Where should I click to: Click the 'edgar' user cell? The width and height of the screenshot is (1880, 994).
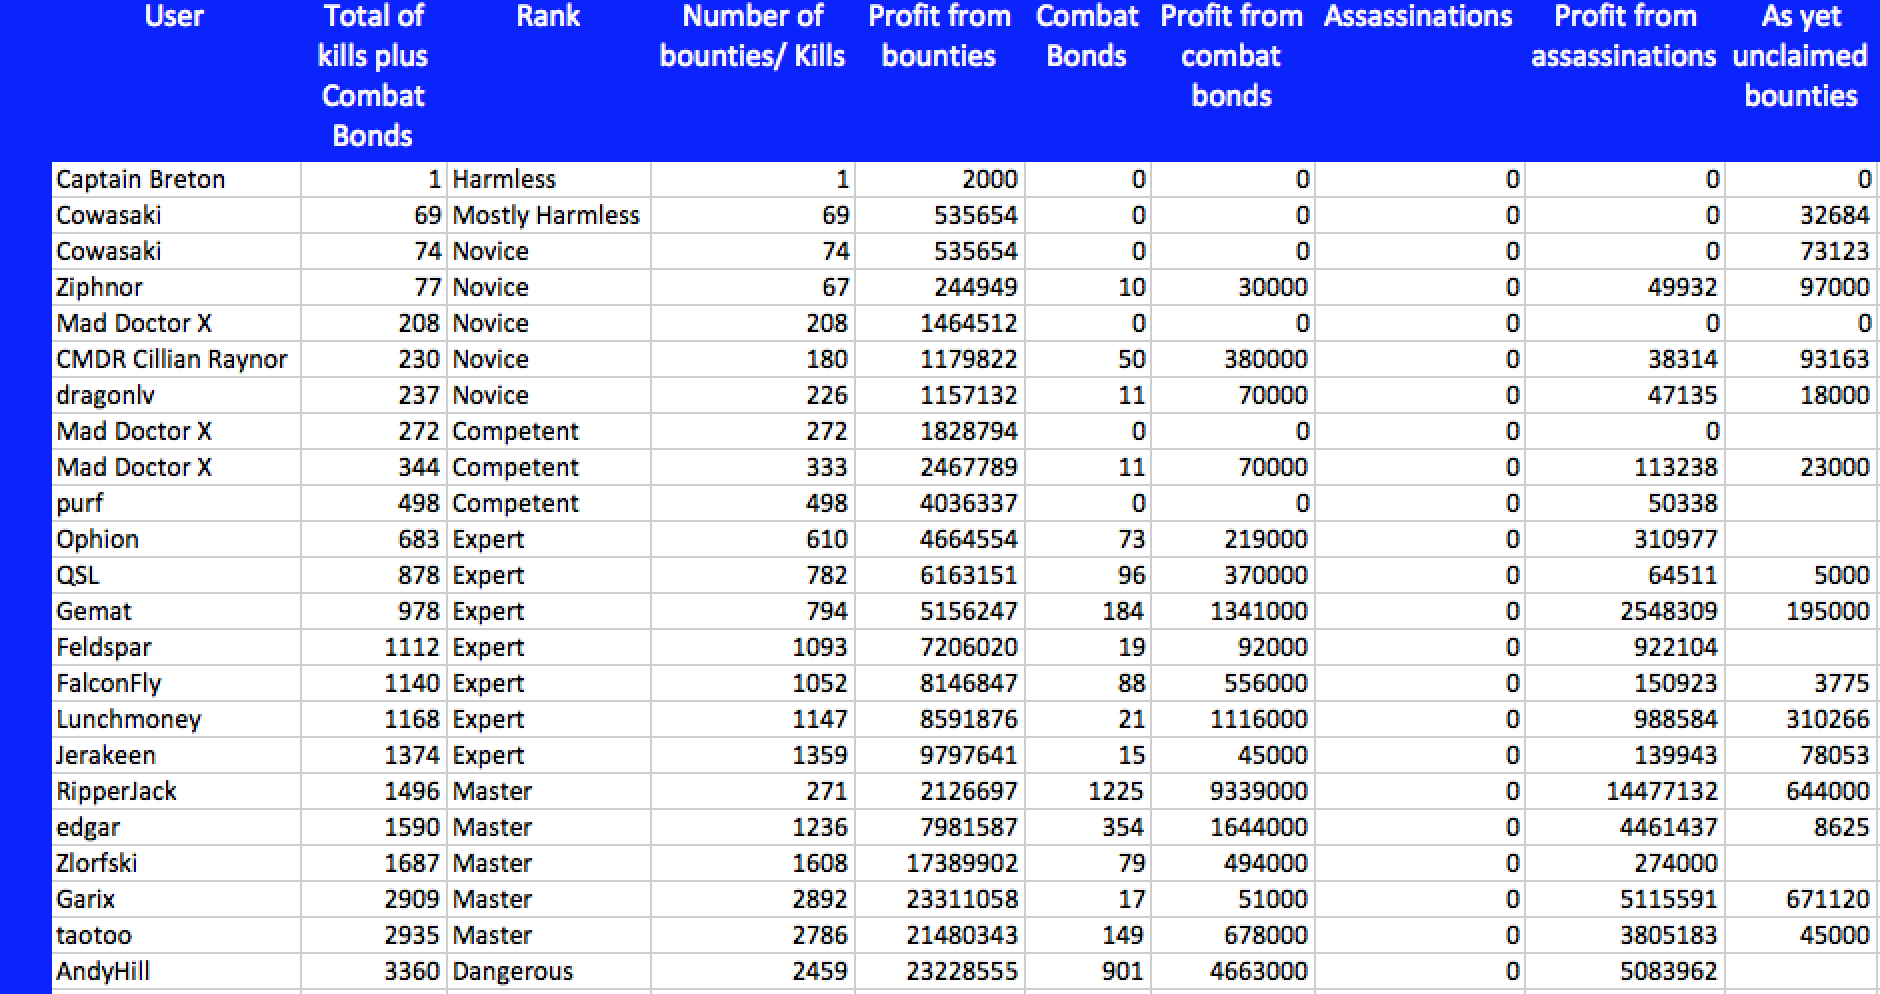coord(176,827)
